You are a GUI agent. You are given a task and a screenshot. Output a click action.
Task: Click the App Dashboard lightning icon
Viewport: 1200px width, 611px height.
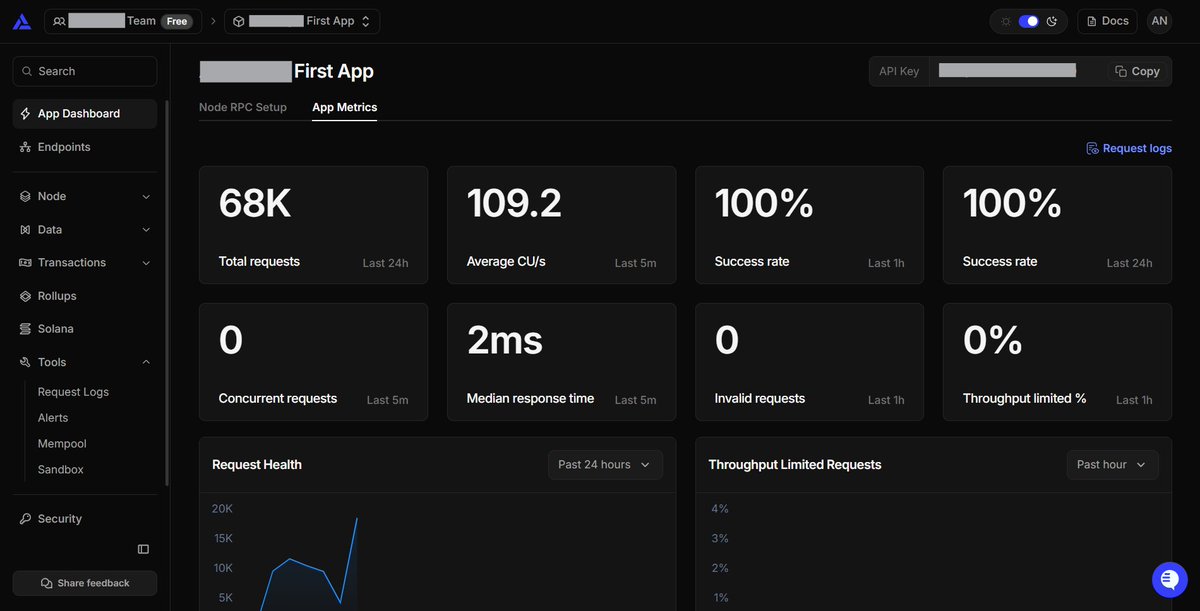25,114
